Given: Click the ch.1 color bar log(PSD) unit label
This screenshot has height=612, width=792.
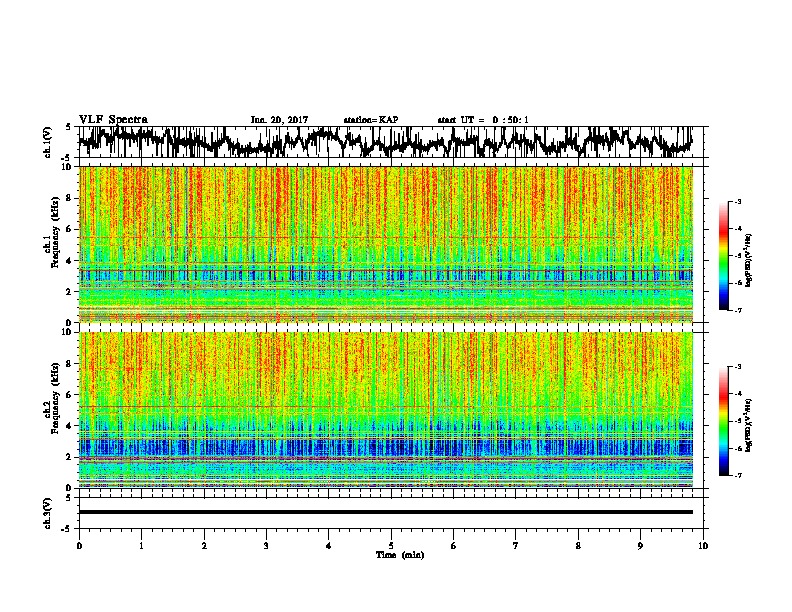Looking at the screenshot, I should point(748,261).
